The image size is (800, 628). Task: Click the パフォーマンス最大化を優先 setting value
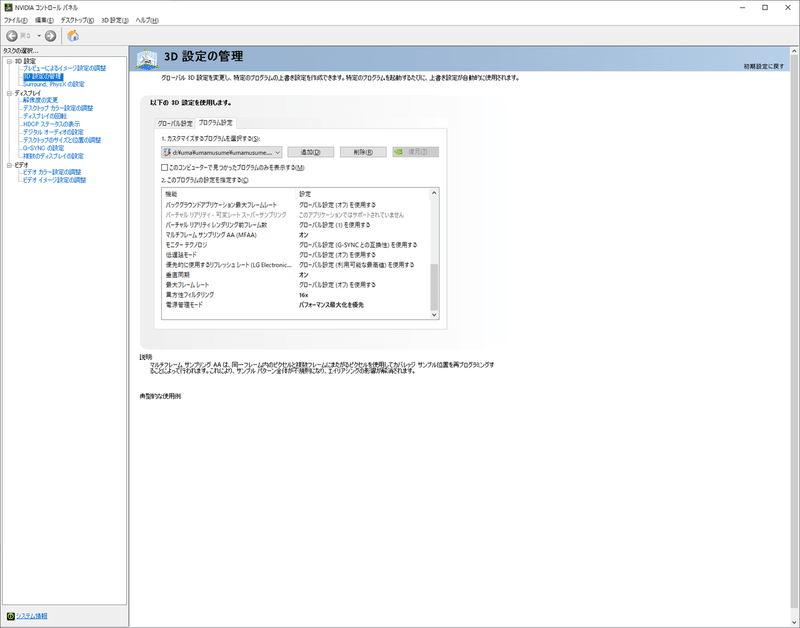(331, 305)
